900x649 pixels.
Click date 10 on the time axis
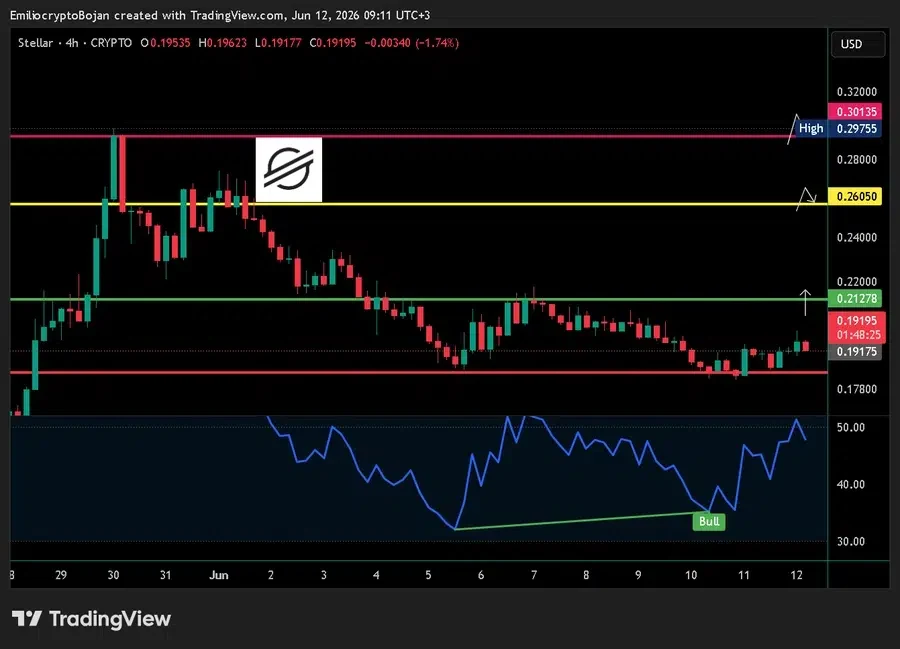pos(691,575)
